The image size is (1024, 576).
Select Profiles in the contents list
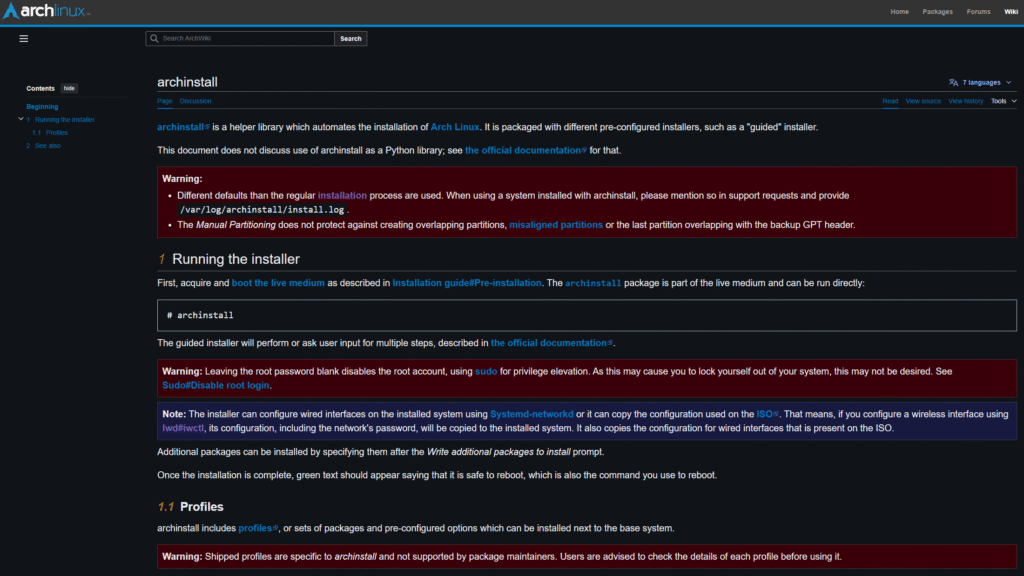tap(56, 132)
